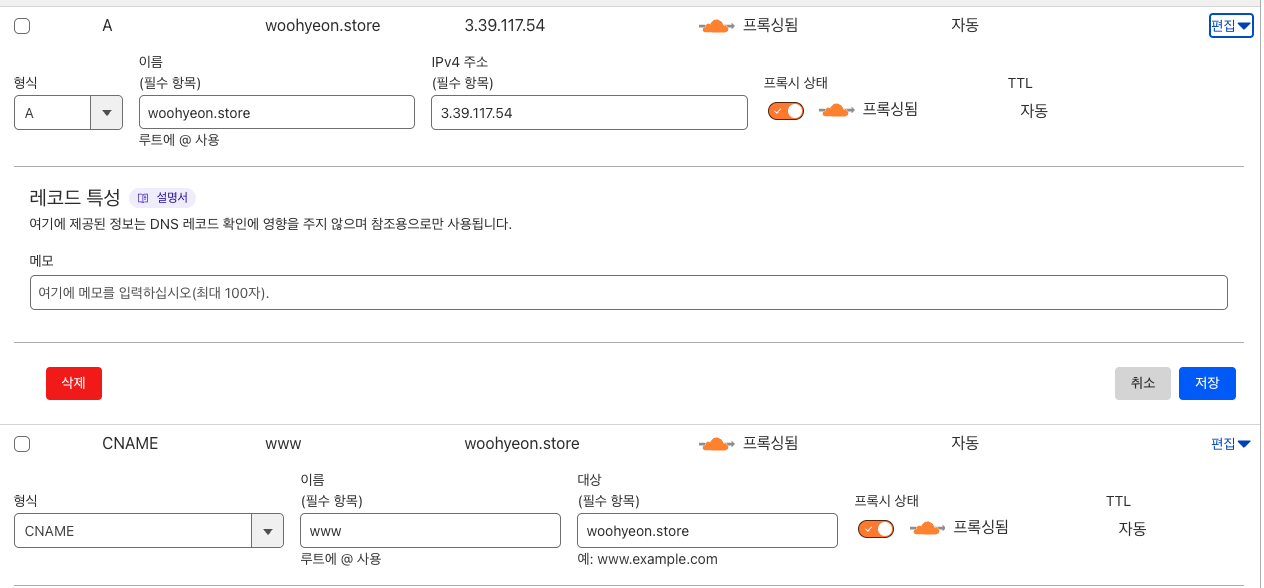Collapse the CNAME record 편집 expander
The height and width of the screenshot is (588, 1264).
tap(1231, 443)
